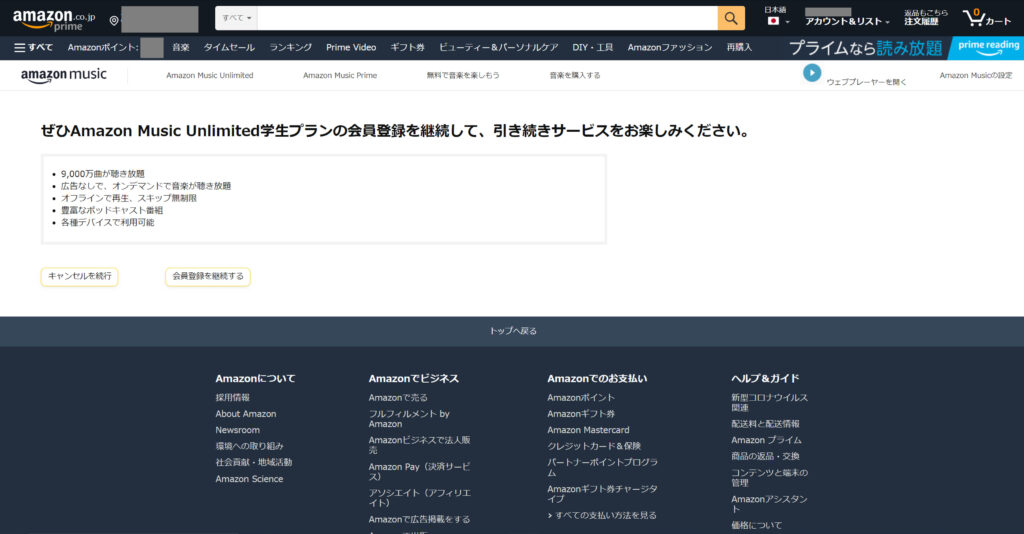The image size is (1024, 534).
Task: Open Amazonギフト券チャージタイプ footer link
Action: pos(602,494)
